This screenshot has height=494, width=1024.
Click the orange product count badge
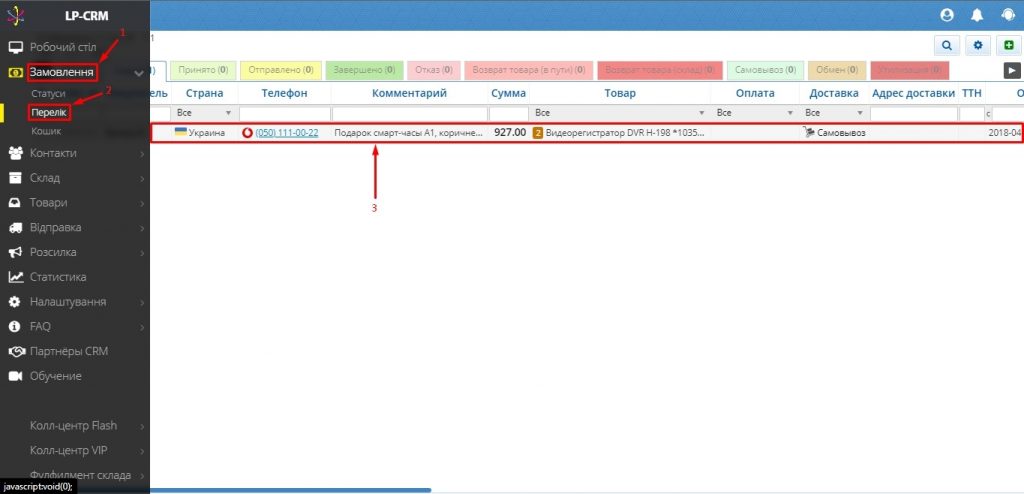pyautogui.click(x=538, y=133)
